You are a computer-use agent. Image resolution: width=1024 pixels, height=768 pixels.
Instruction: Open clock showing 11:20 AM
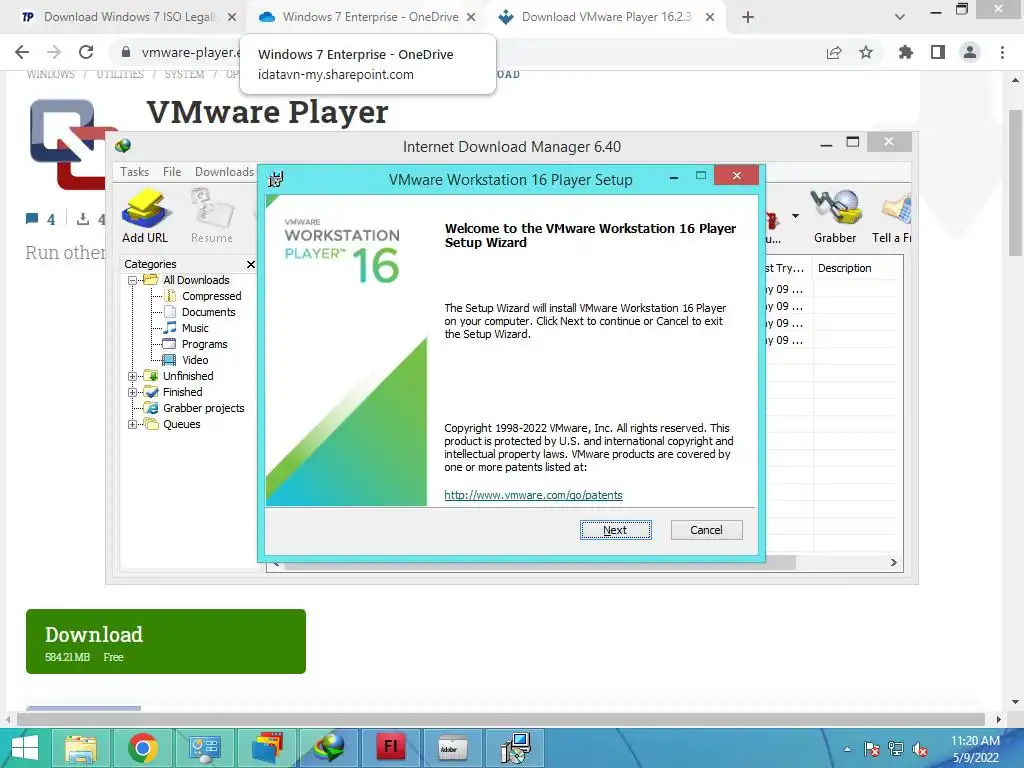(975, 749)
